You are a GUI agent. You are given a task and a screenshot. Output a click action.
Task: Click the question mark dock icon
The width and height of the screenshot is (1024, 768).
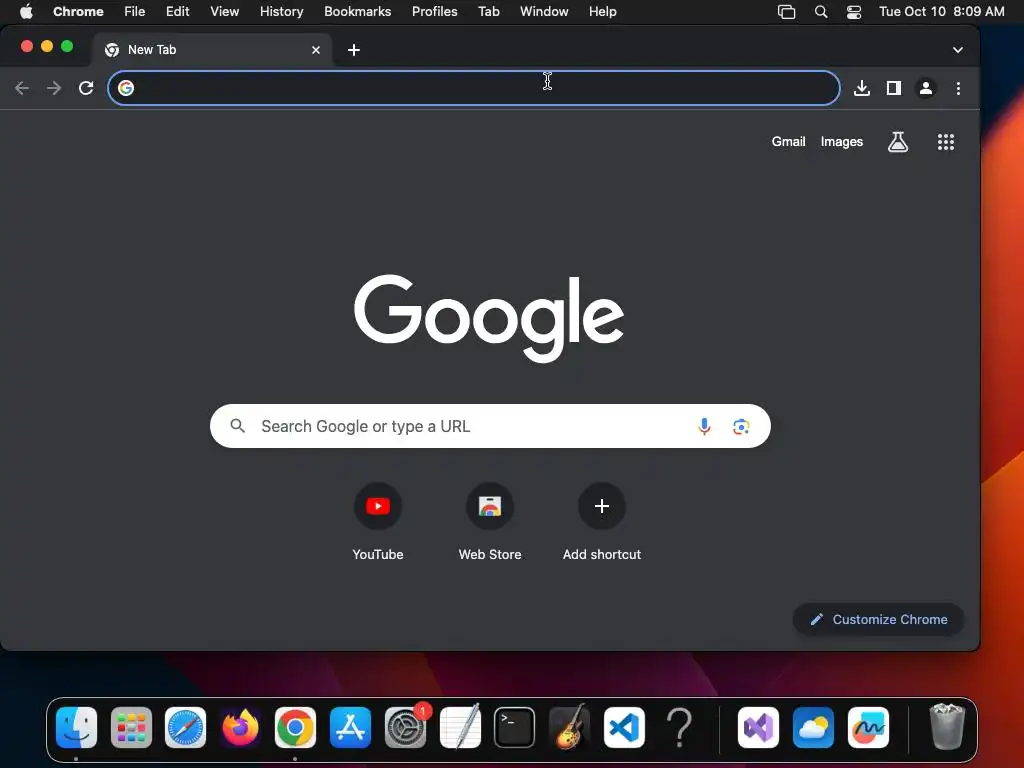click(x=679, y=727)
